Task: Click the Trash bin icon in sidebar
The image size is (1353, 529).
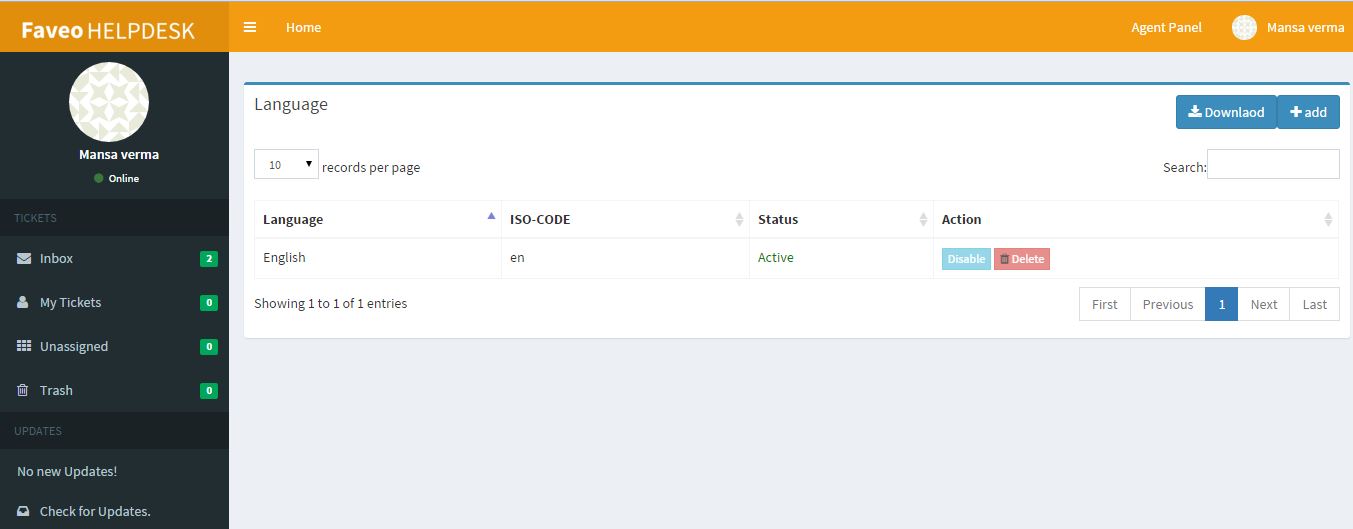Action: pos(23,390)
